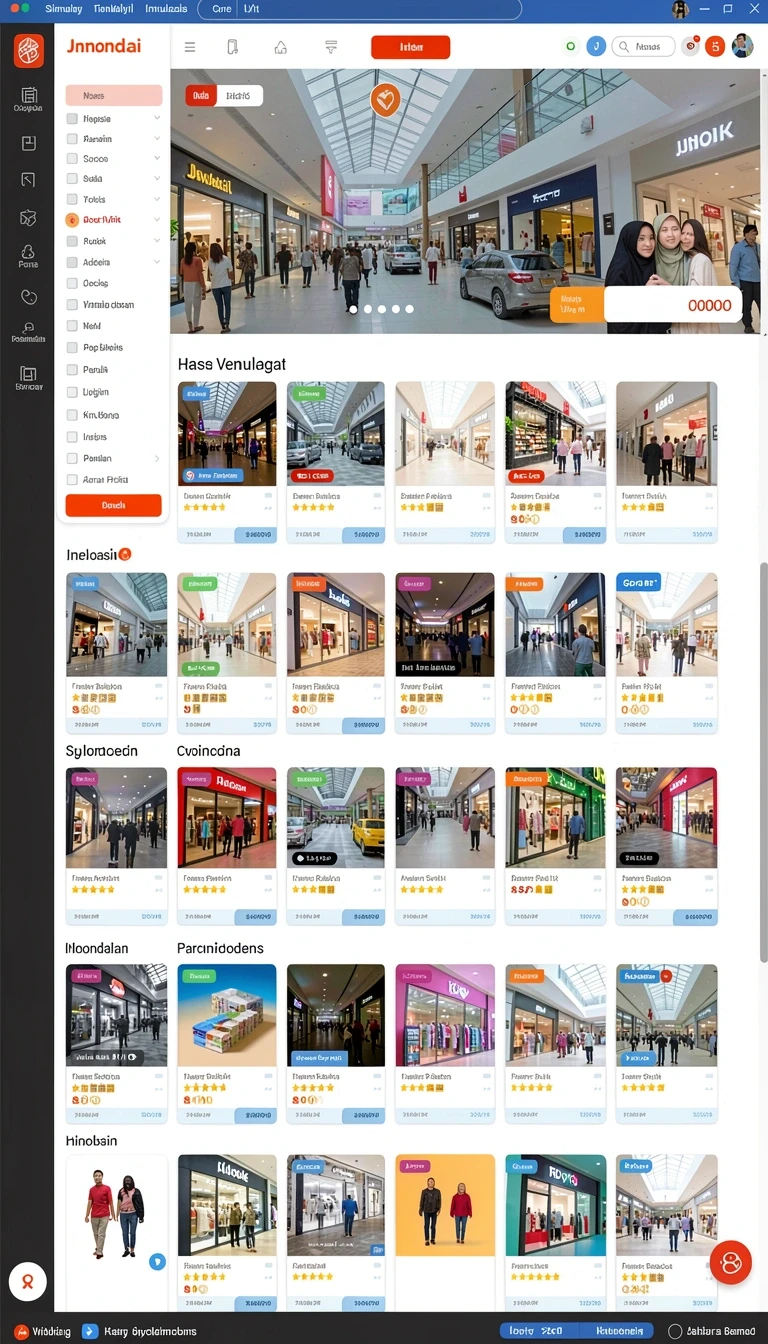Image resolution: width=768 pixels, height=1344 pixels.
Task: Expand the Soooe row chevron
Action: tap(157, 158)
